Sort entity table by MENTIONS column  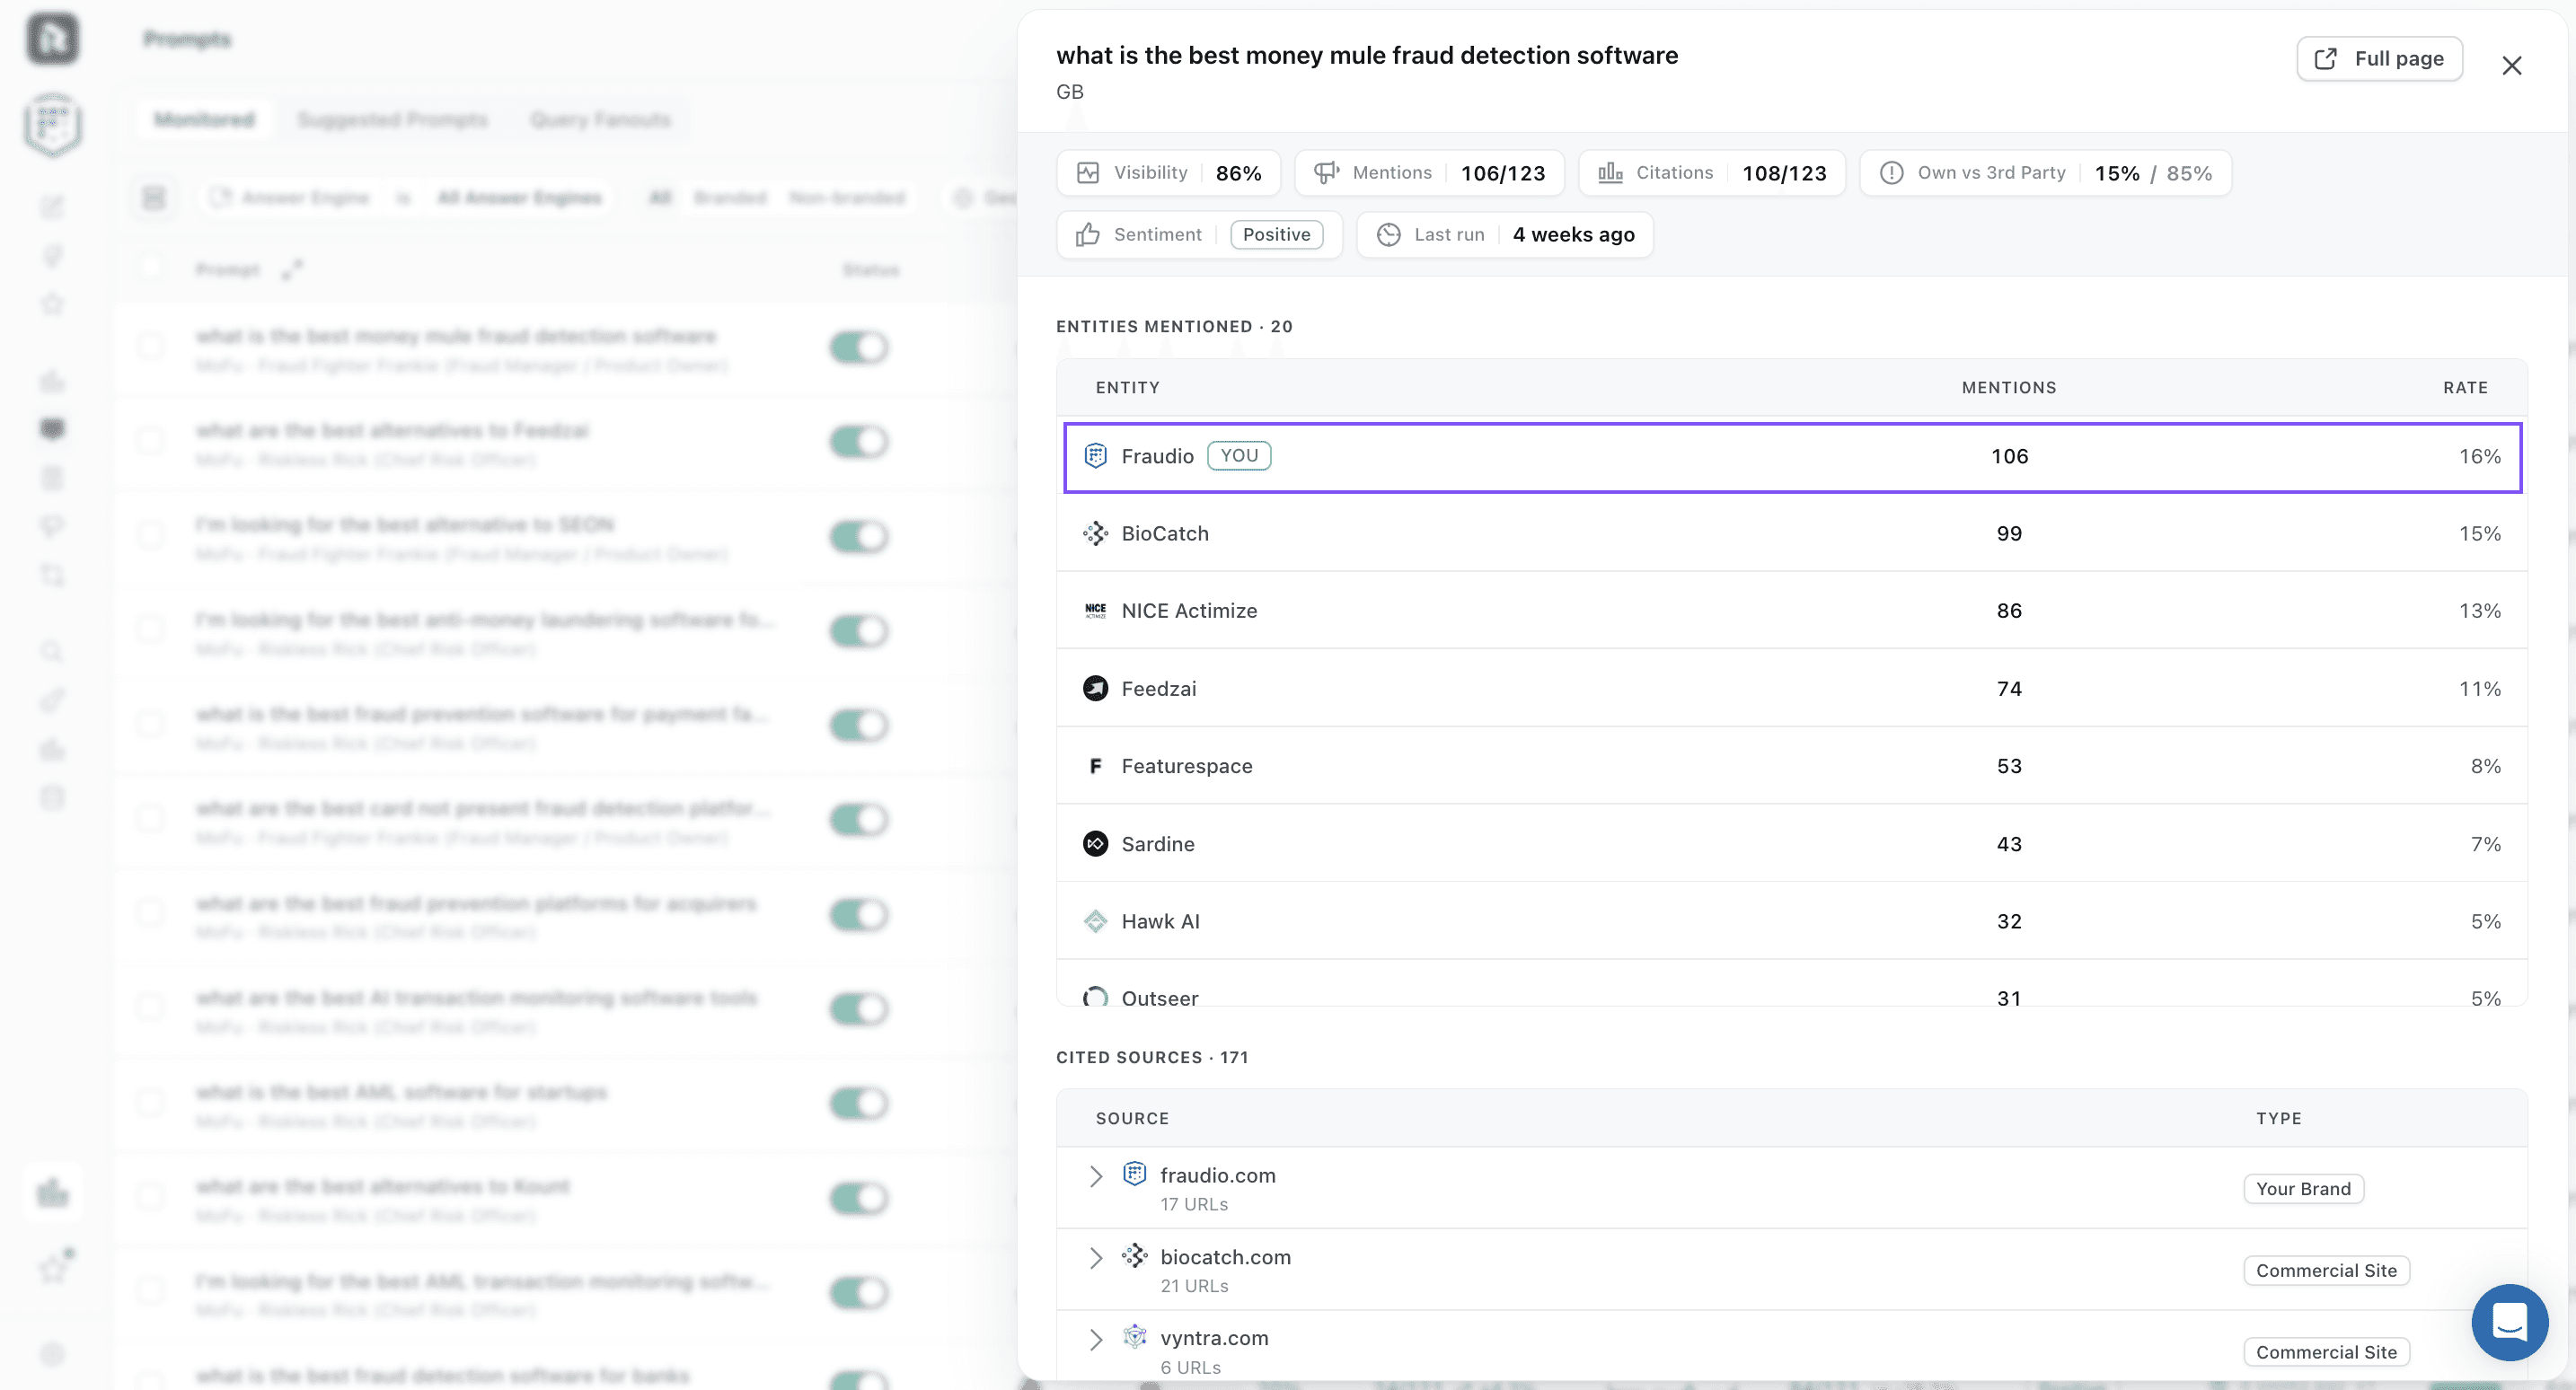pos(2008,388)
